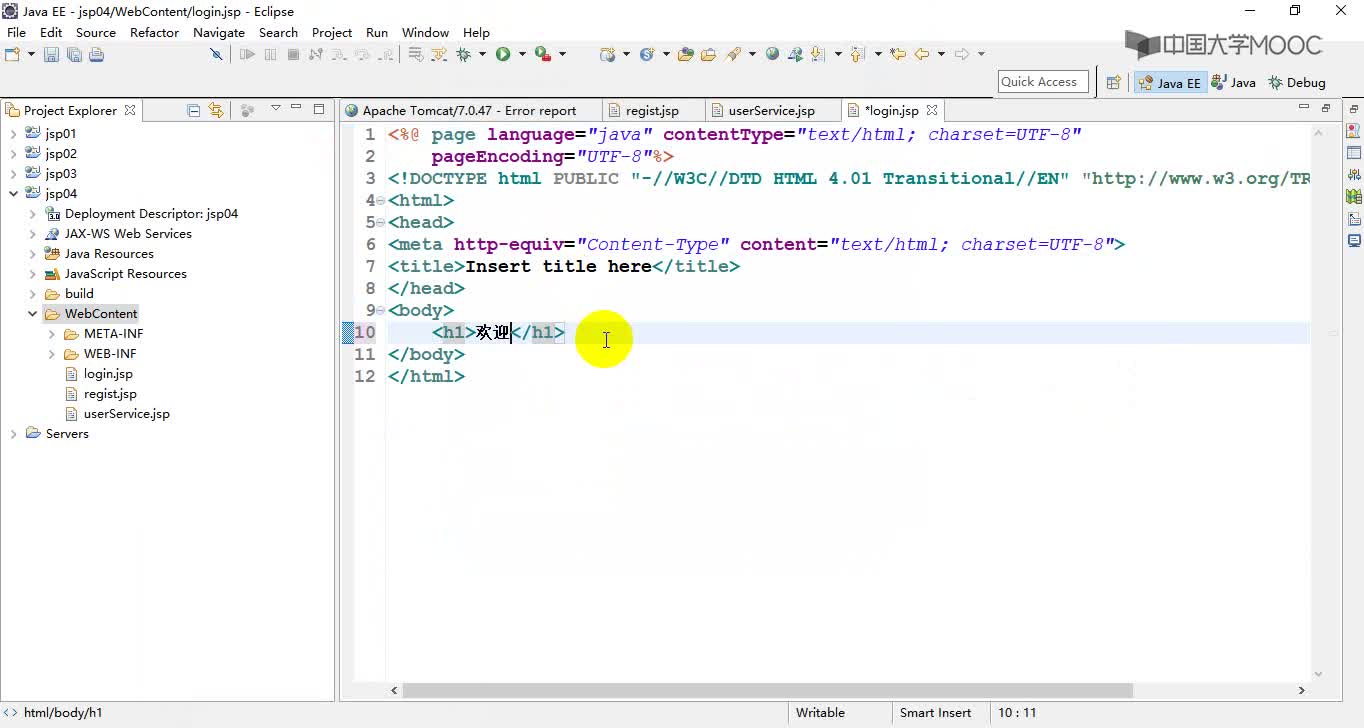Maximize the Project Explorer panel
1364x728 pixels.
pyautogui.click(x=319, y=108)
